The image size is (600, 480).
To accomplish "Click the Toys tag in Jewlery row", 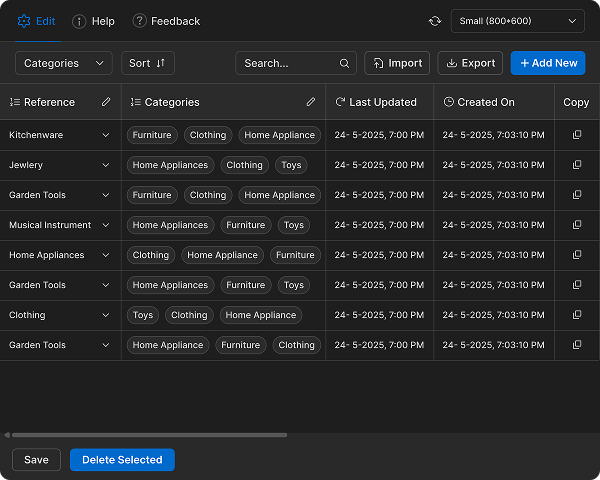I will coord(291,165).
